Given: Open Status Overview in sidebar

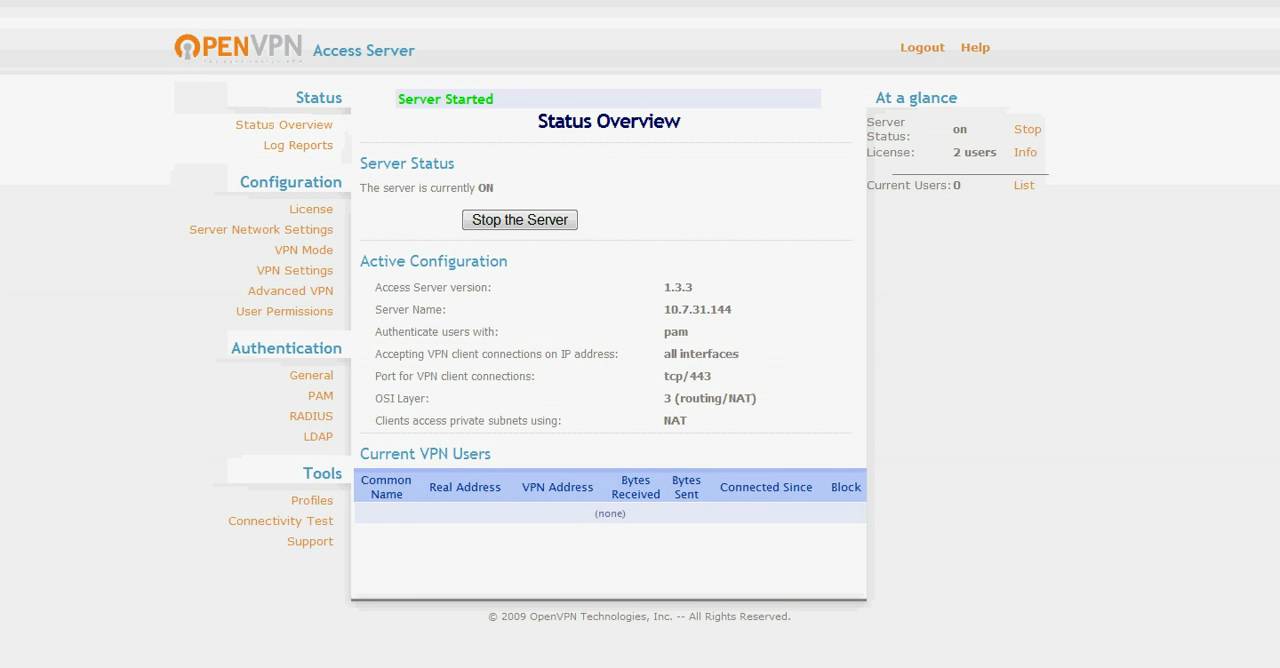Looking at the screenshot, I should [284, 125].
